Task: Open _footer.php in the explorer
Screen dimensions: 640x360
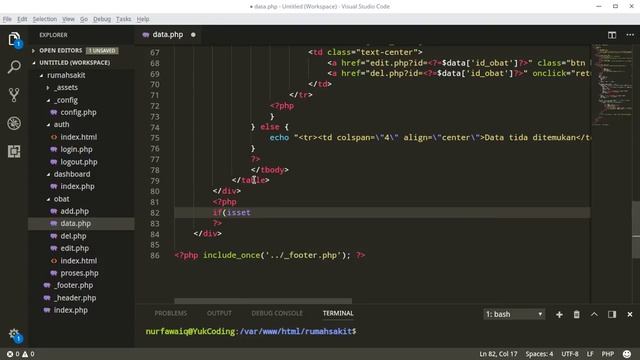Action: point(73,286)
